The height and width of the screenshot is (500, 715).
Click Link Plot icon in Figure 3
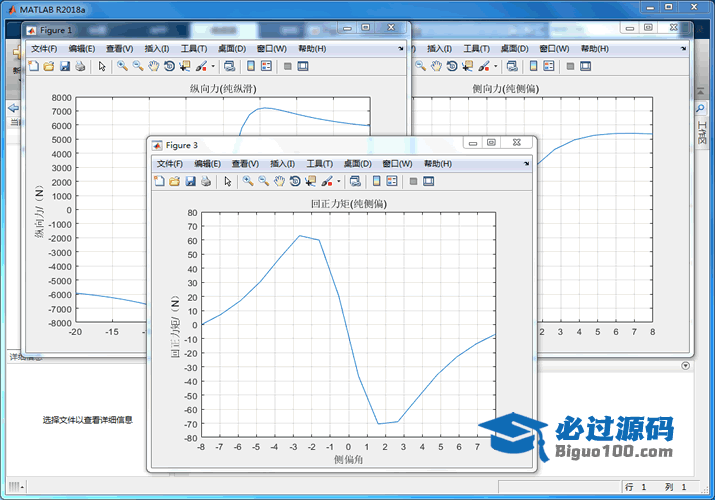pos(355,181)
